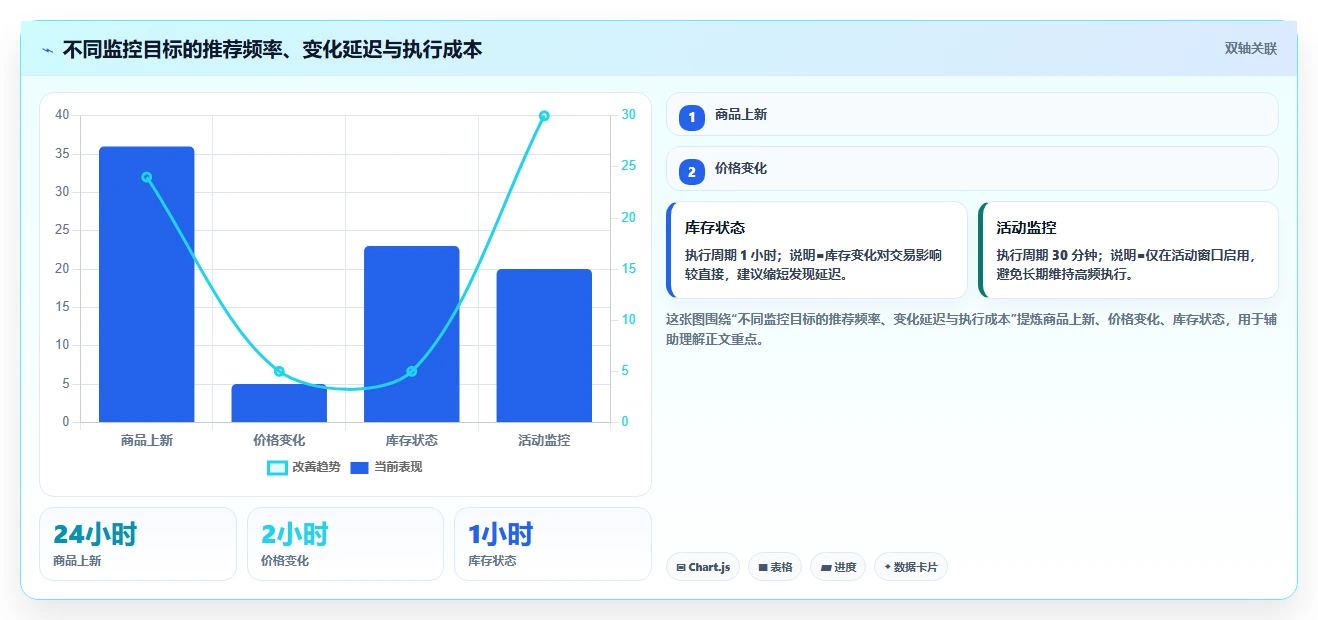Click the x-axis label 活动监控
The height and width of the screenshot is (620, 1318).
click(544, 440)
